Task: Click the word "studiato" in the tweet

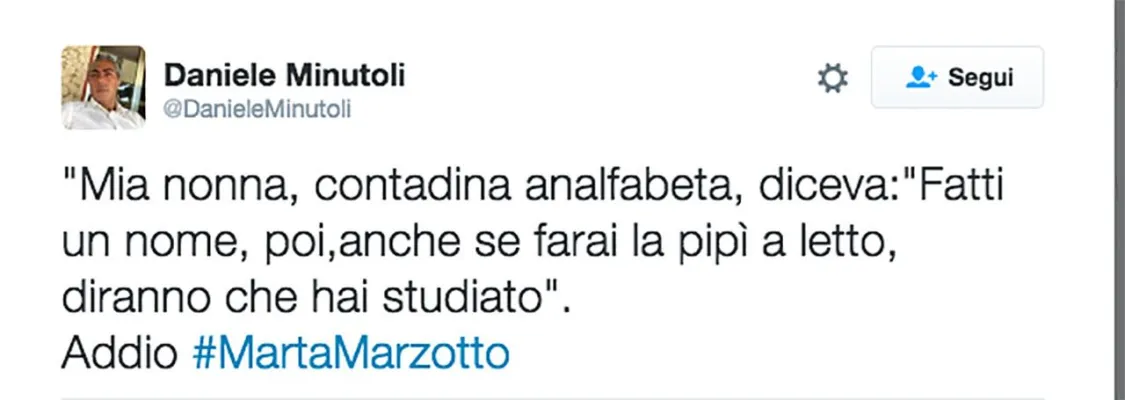Action: [x=462, y=299]
